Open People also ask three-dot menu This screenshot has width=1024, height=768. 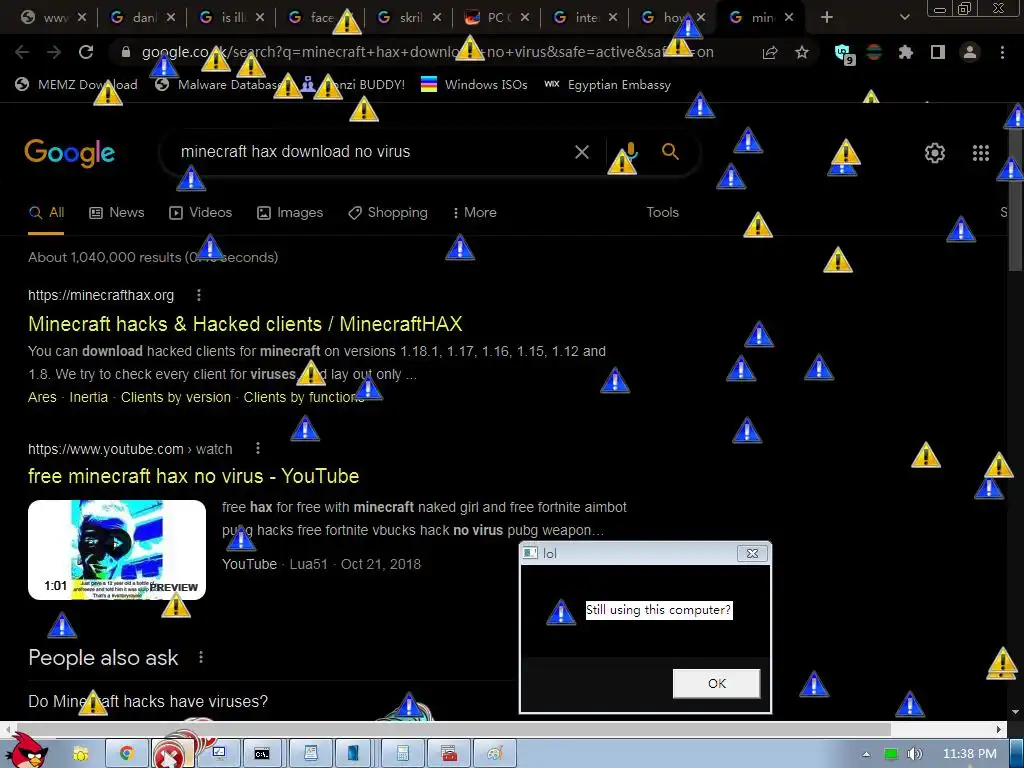coord(200,658)
